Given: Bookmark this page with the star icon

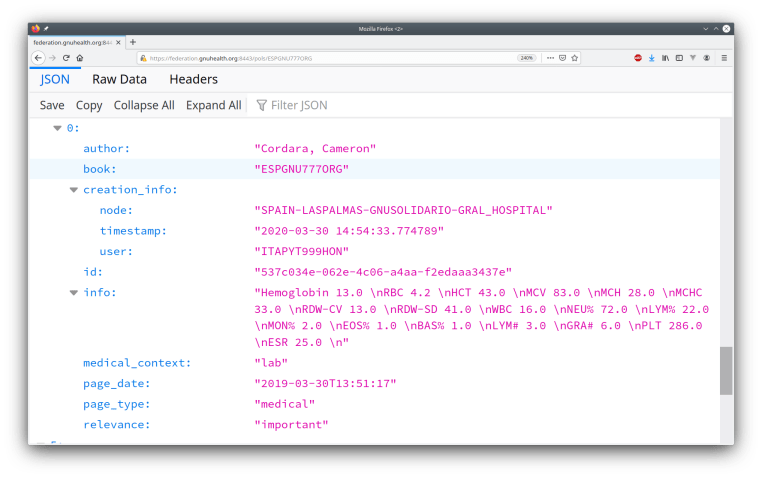Looking at the screenshot, I should click(574, 58).
